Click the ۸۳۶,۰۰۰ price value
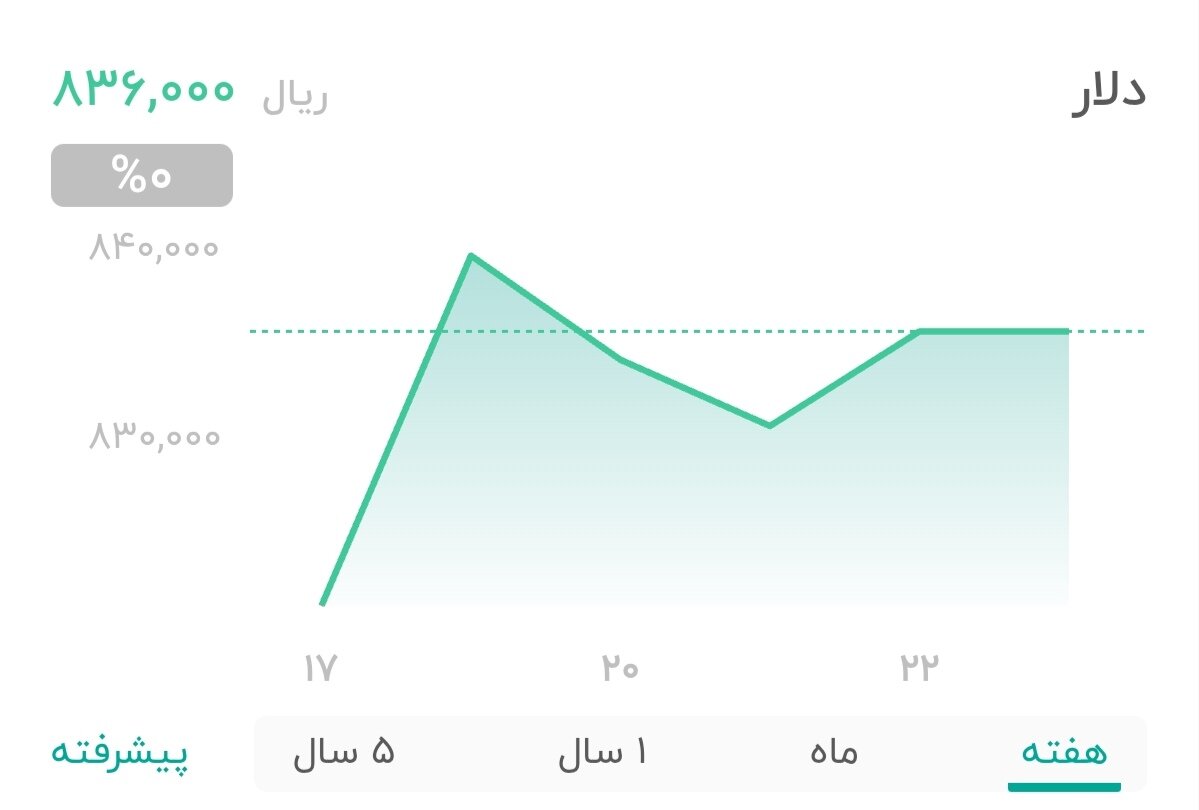Screen dimensions: 1199x810 (143, 92)
